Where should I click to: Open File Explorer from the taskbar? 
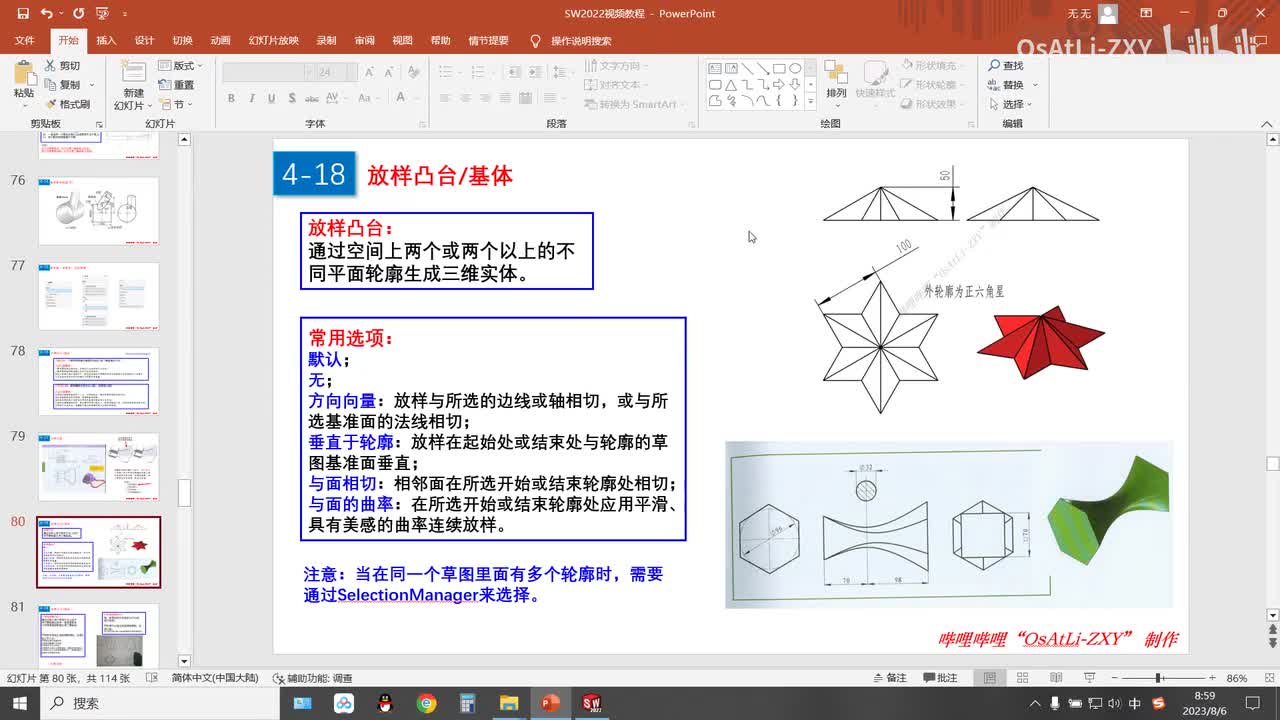[x=508, y=703]
